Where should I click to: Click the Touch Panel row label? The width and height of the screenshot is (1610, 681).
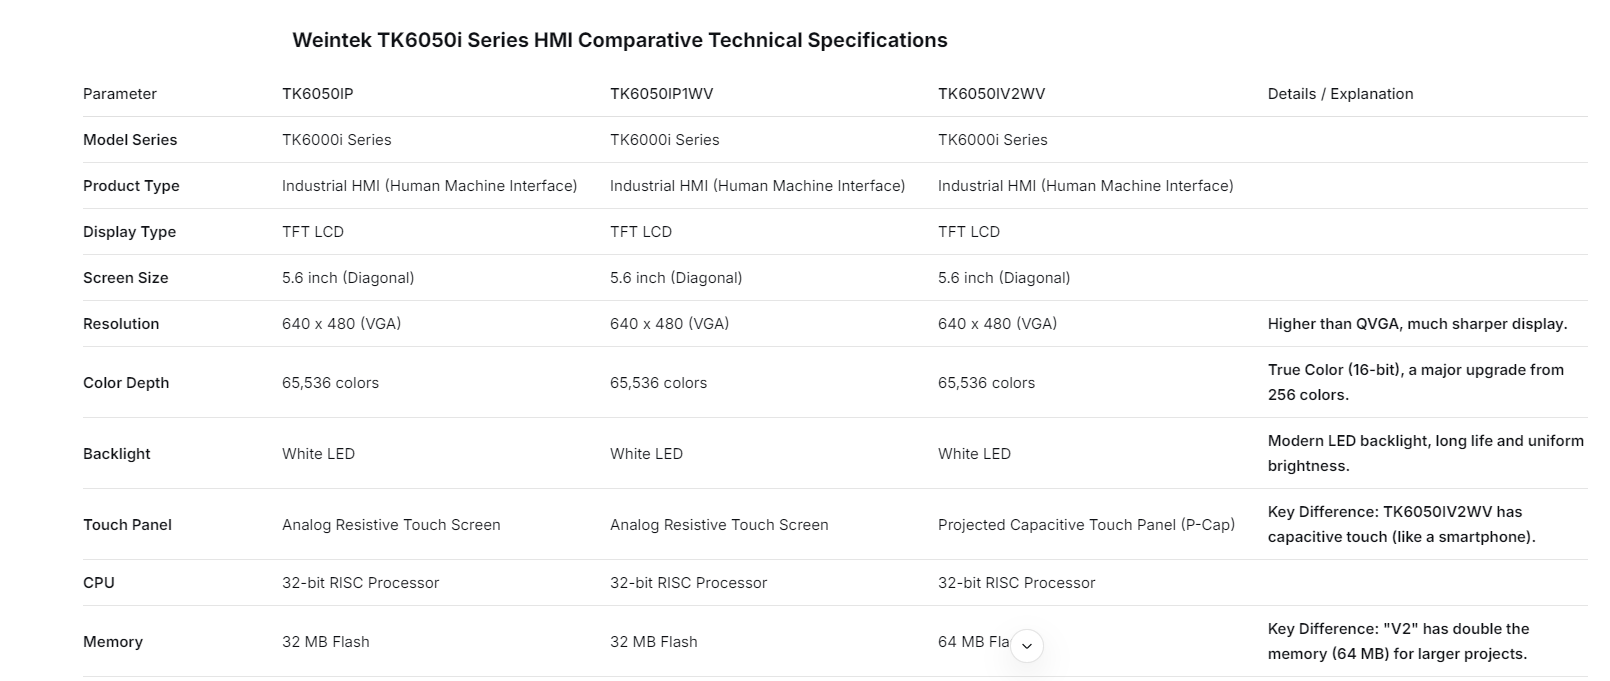click(127, 525)
